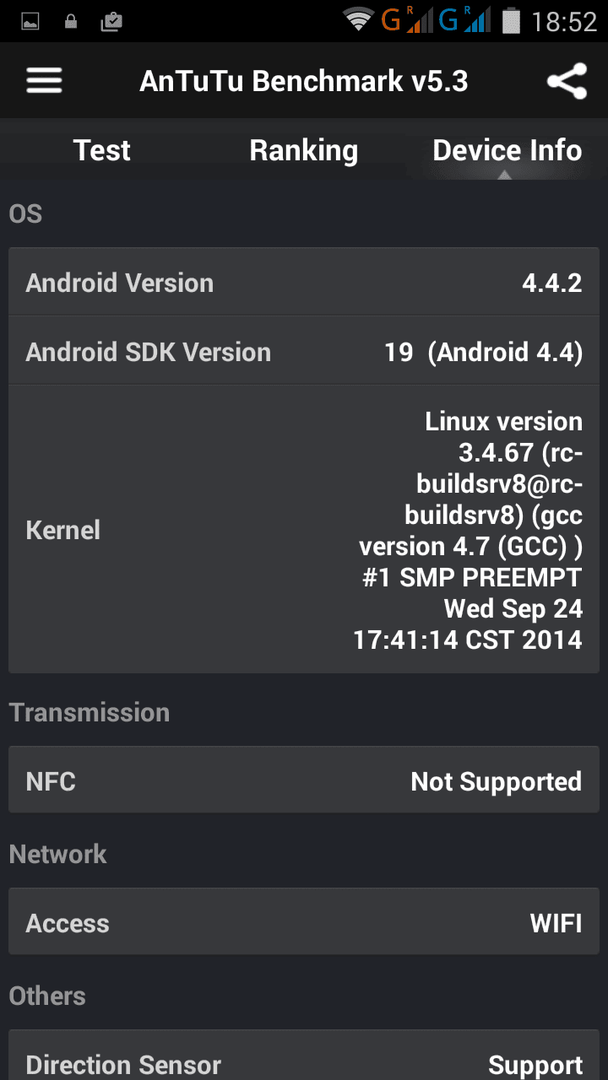Tap the lock notification icon
The width and height of the screenshot is (608, 1080).
point(70,22)
